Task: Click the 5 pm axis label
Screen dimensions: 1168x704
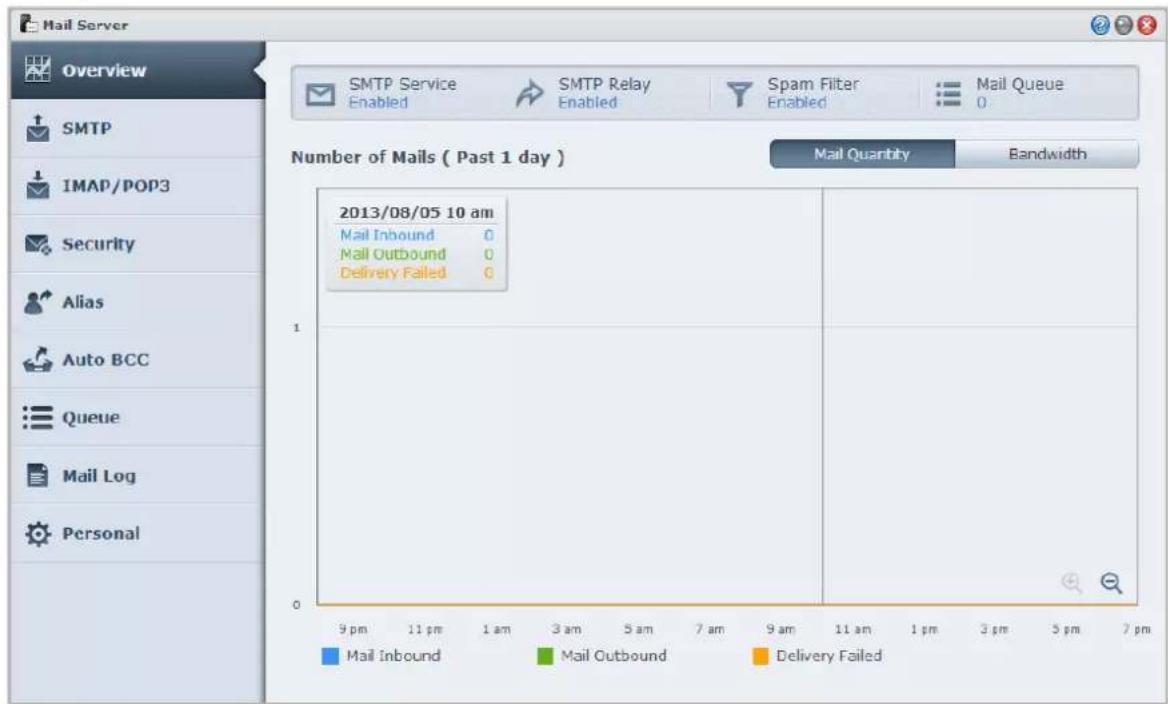Action: click(x=1066, y=630)
